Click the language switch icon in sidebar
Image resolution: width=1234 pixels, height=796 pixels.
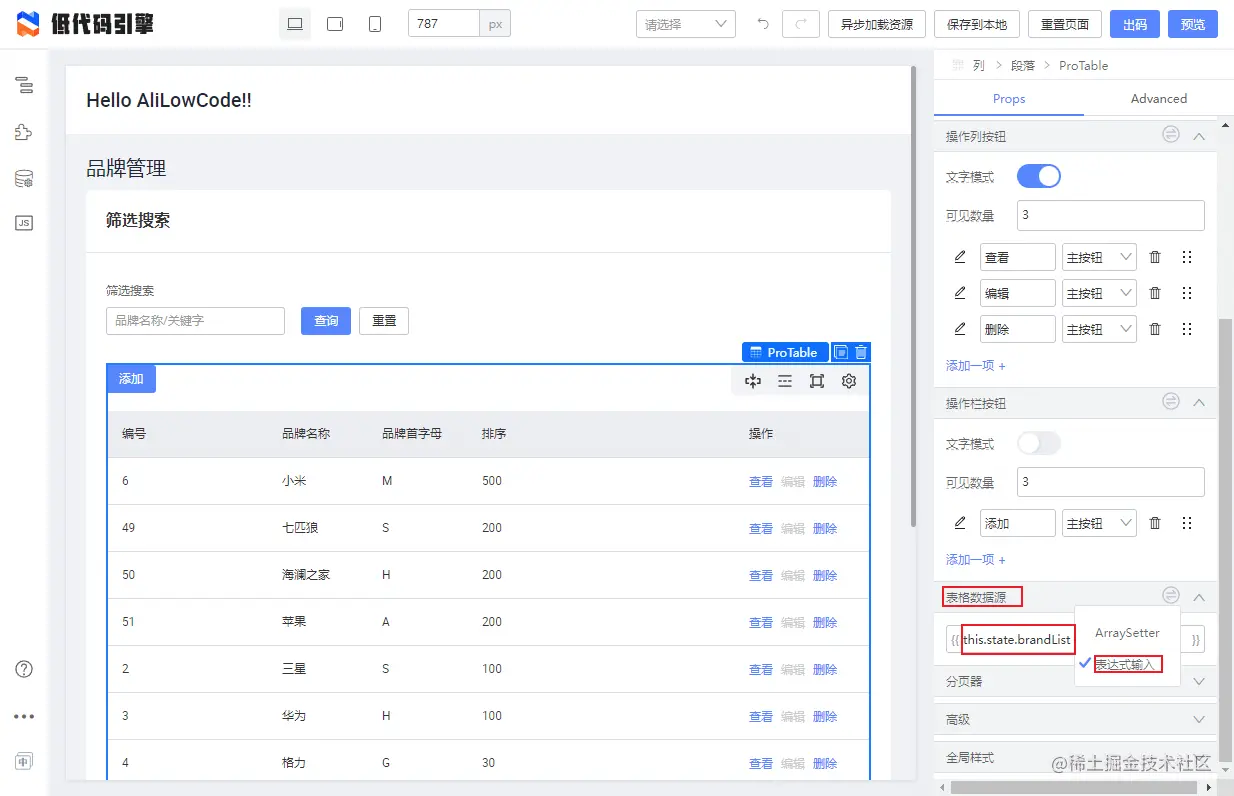point(24,761)
